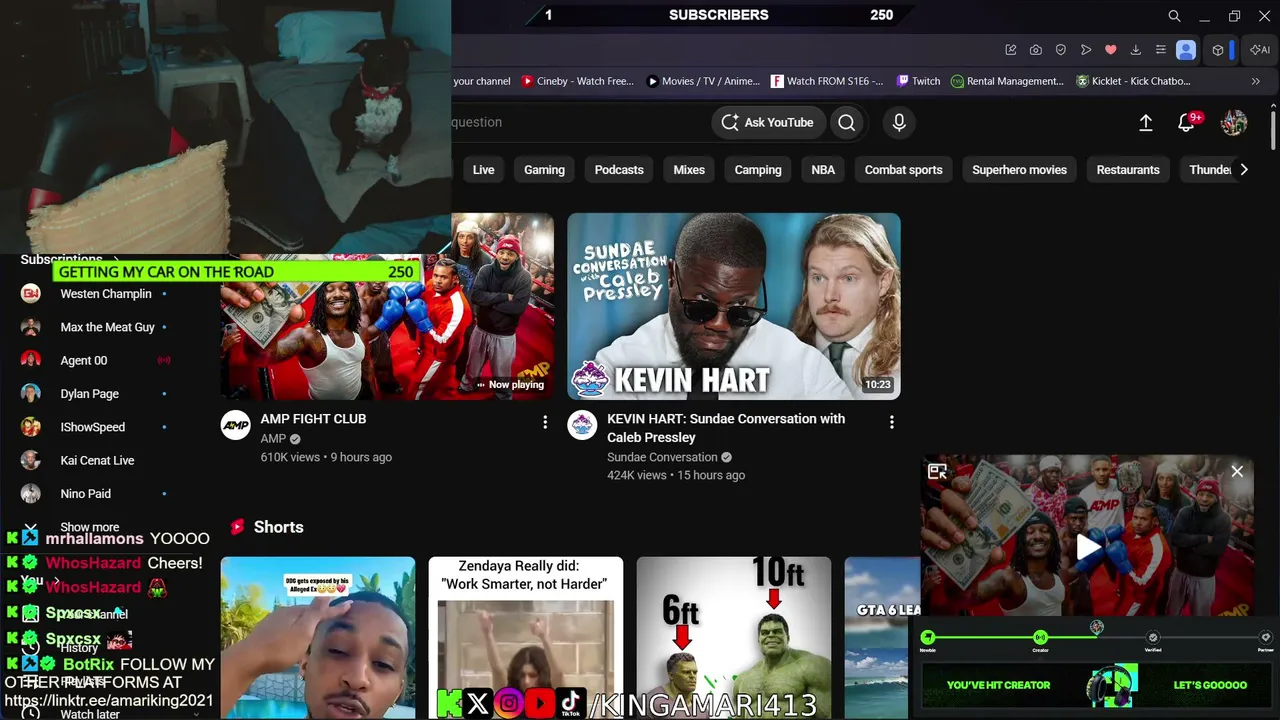
Task: Select the Podcasts category chip
Action: coord(619,170)
